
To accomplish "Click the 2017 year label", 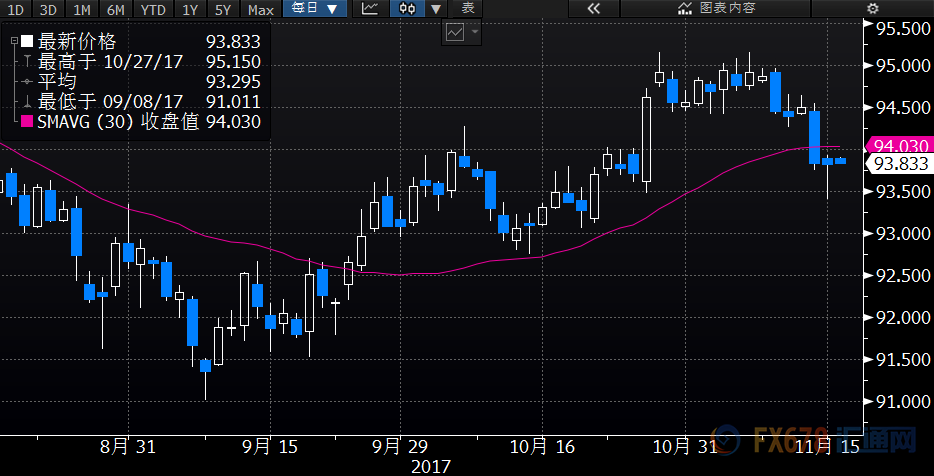I will [431, 466].
